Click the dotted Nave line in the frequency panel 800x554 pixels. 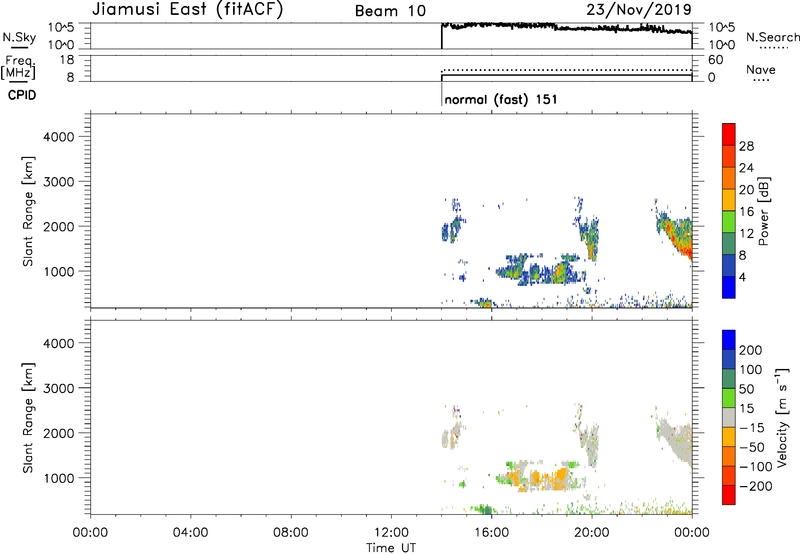pos(566,70)
